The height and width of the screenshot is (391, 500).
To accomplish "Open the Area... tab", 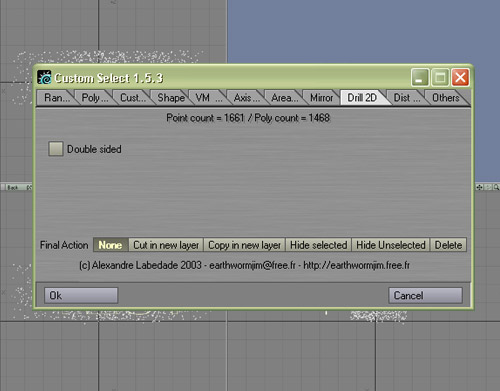I will click(284, 98).
